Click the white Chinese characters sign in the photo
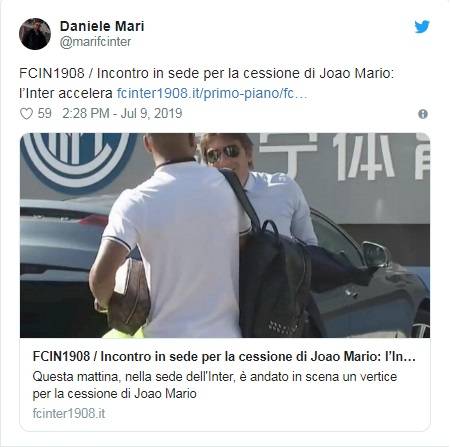 343,157
